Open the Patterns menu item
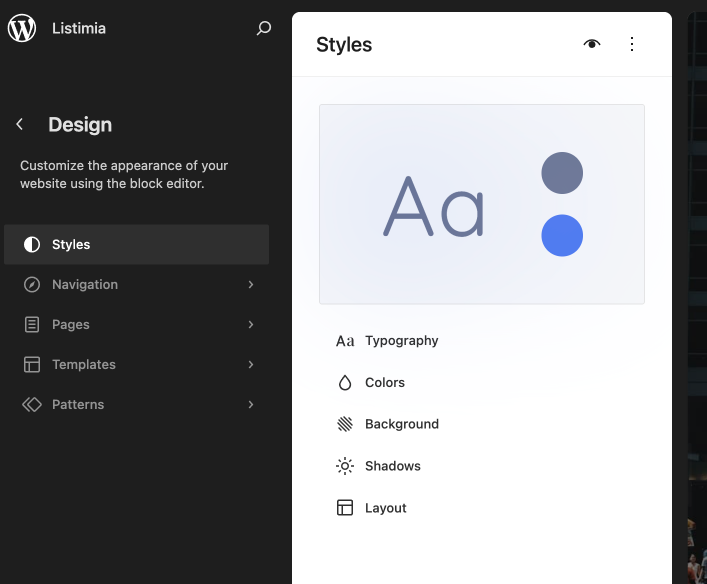The height and width of the screenshot is (584, 707). tap(137, 405)
